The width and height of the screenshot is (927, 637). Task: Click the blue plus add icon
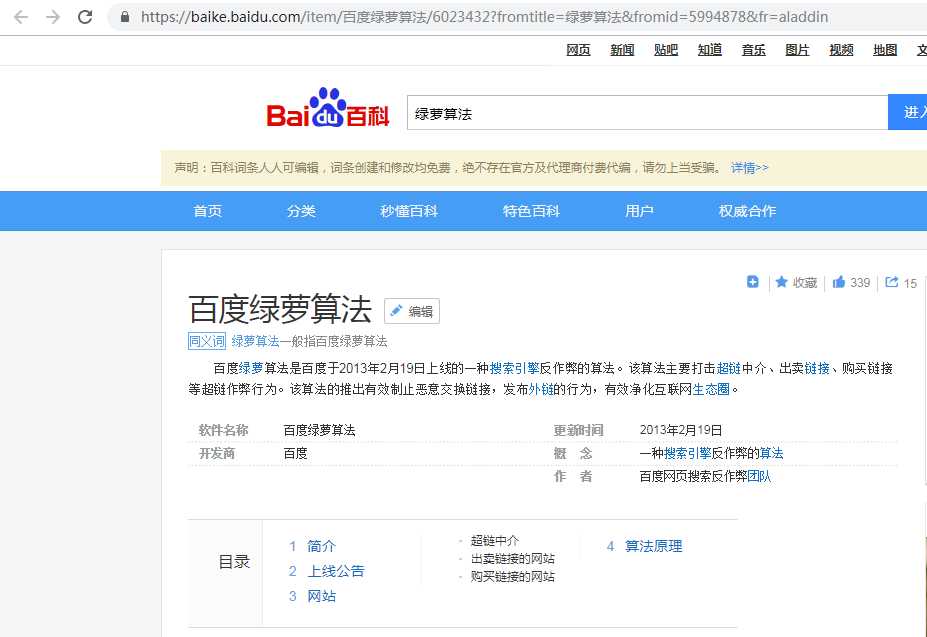click(x=752, y=282)
